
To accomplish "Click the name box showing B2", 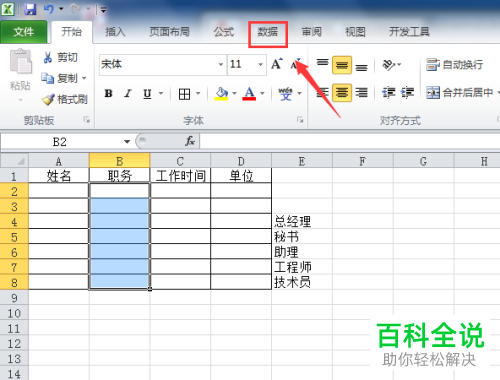I will (61, 142).
